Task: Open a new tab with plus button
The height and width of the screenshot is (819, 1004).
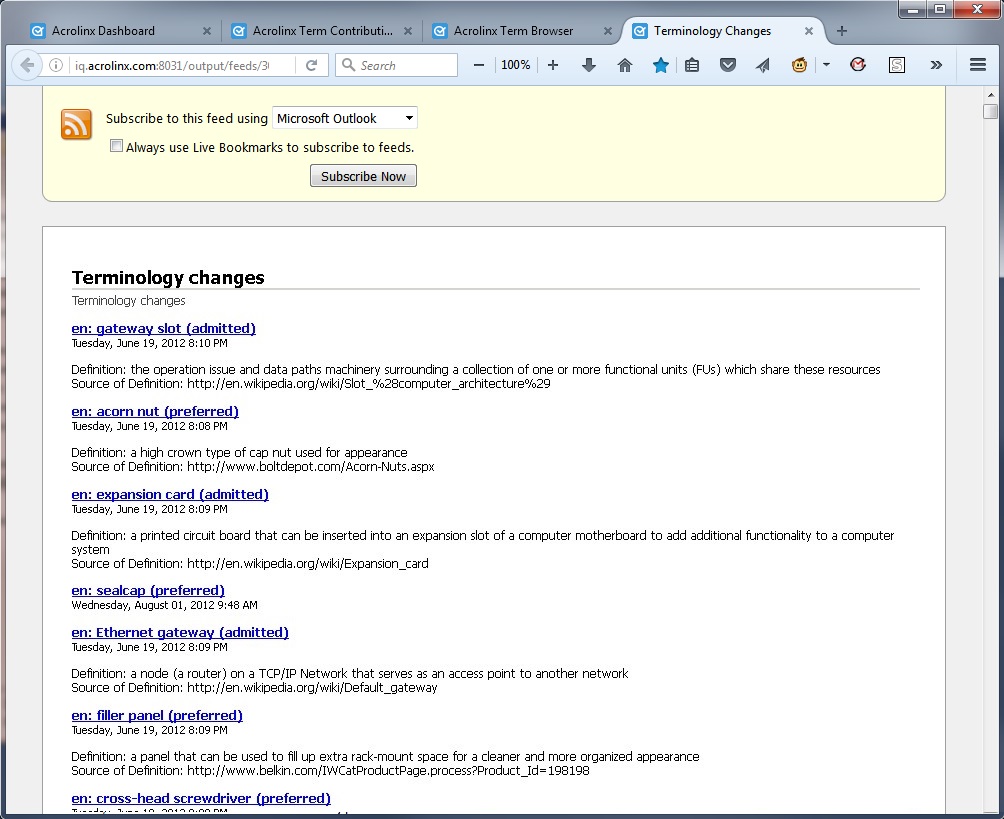Action: (x=842, y=31)
